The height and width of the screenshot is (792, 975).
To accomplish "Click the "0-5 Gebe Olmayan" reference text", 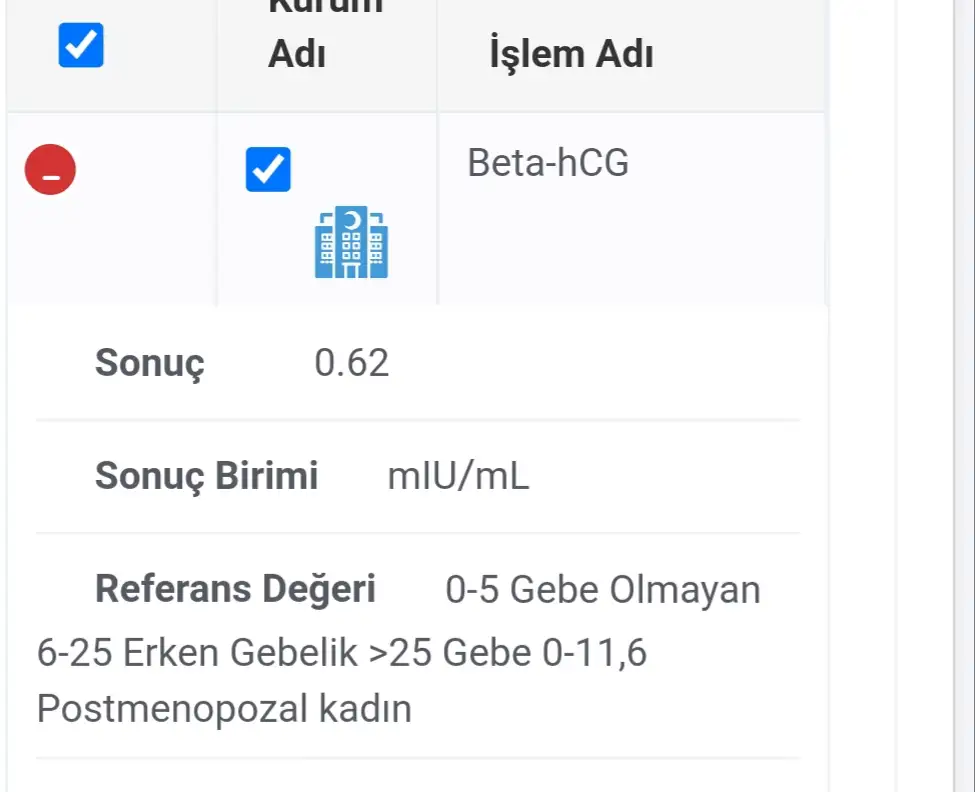I will click(x=603, y=590).
